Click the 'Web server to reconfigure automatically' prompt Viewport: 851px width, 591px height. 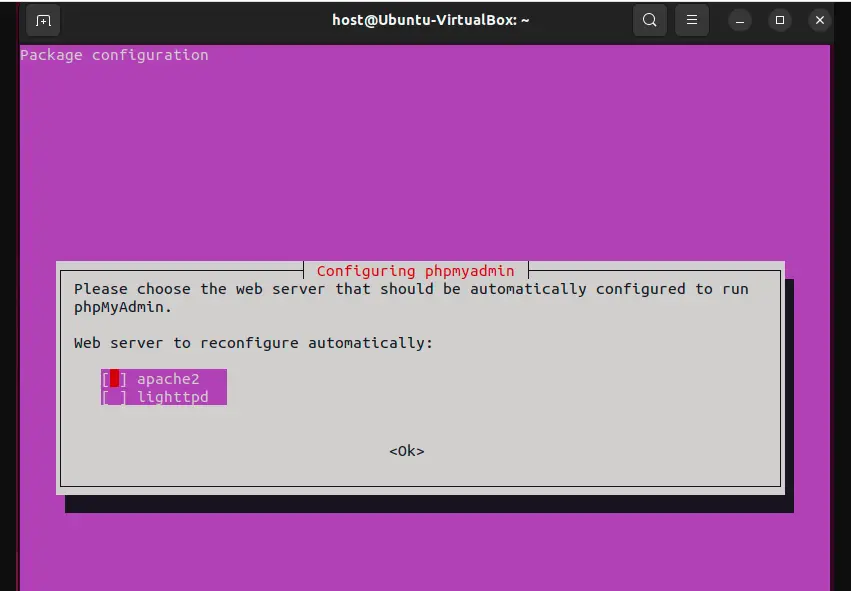pyautogui.click(x=254, y=343)
